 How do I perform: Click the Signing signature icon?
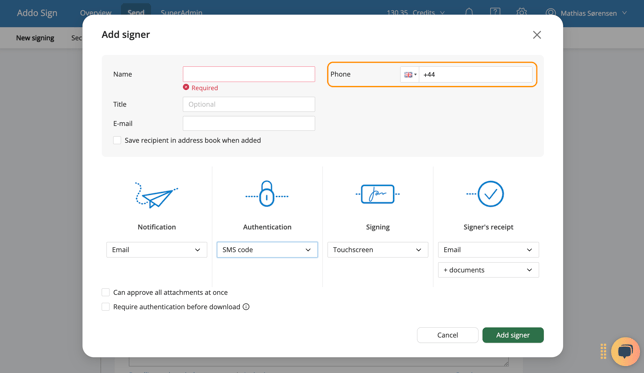click(x=377, y=194)
